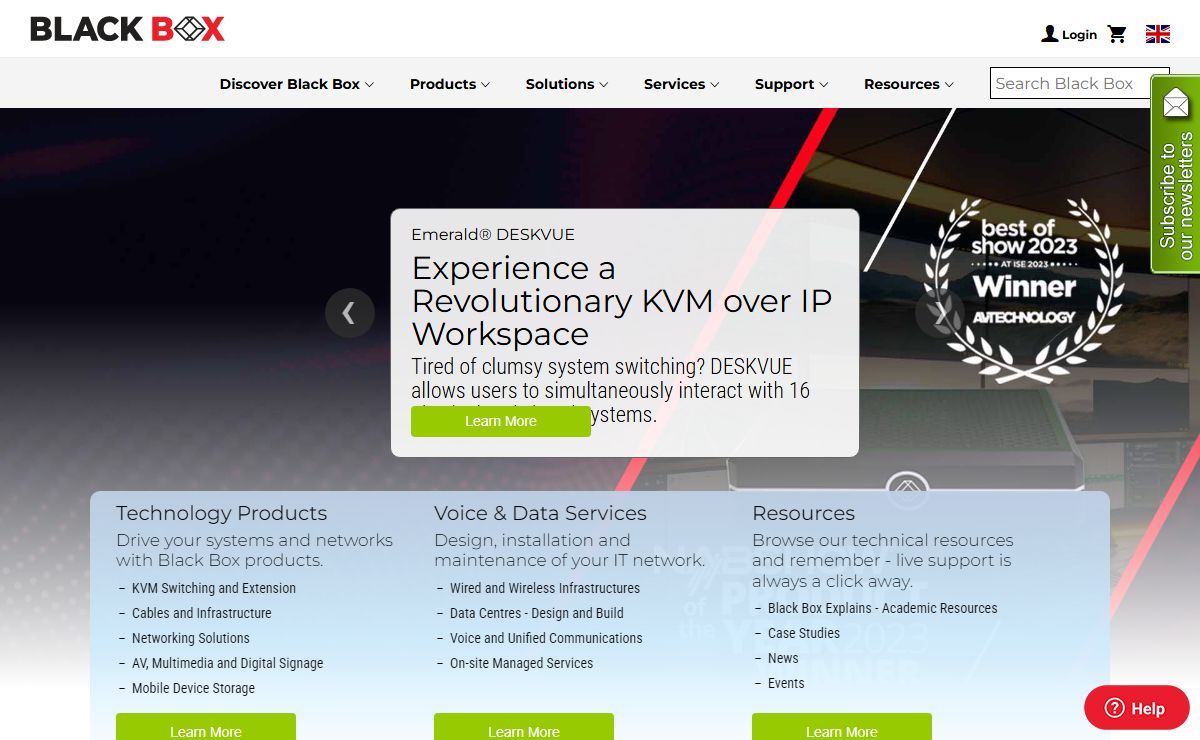Expand the Services menu

coord(682,84)
